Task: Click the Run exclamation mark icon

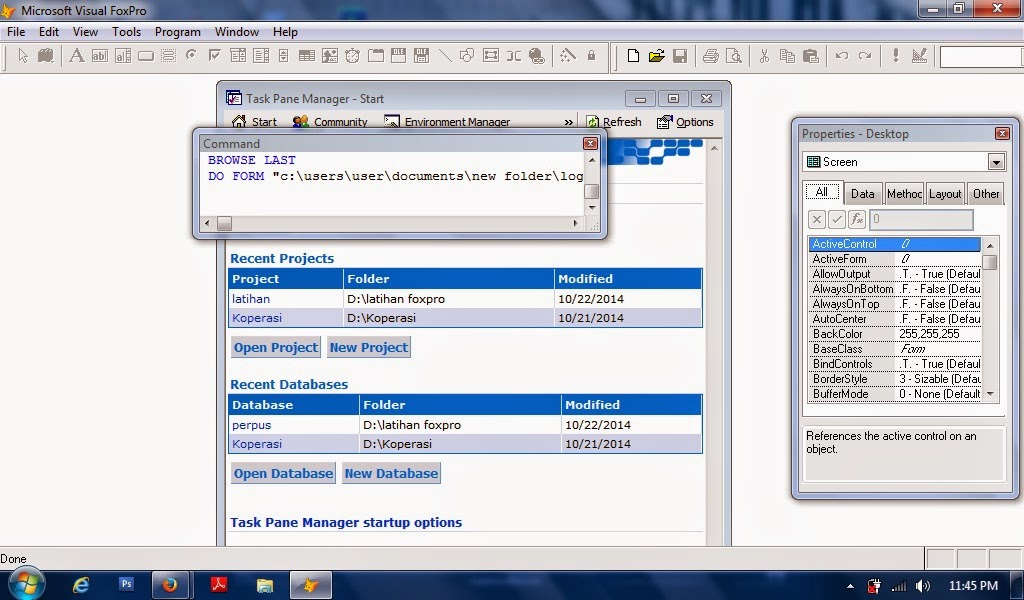Action: [895, 56]
